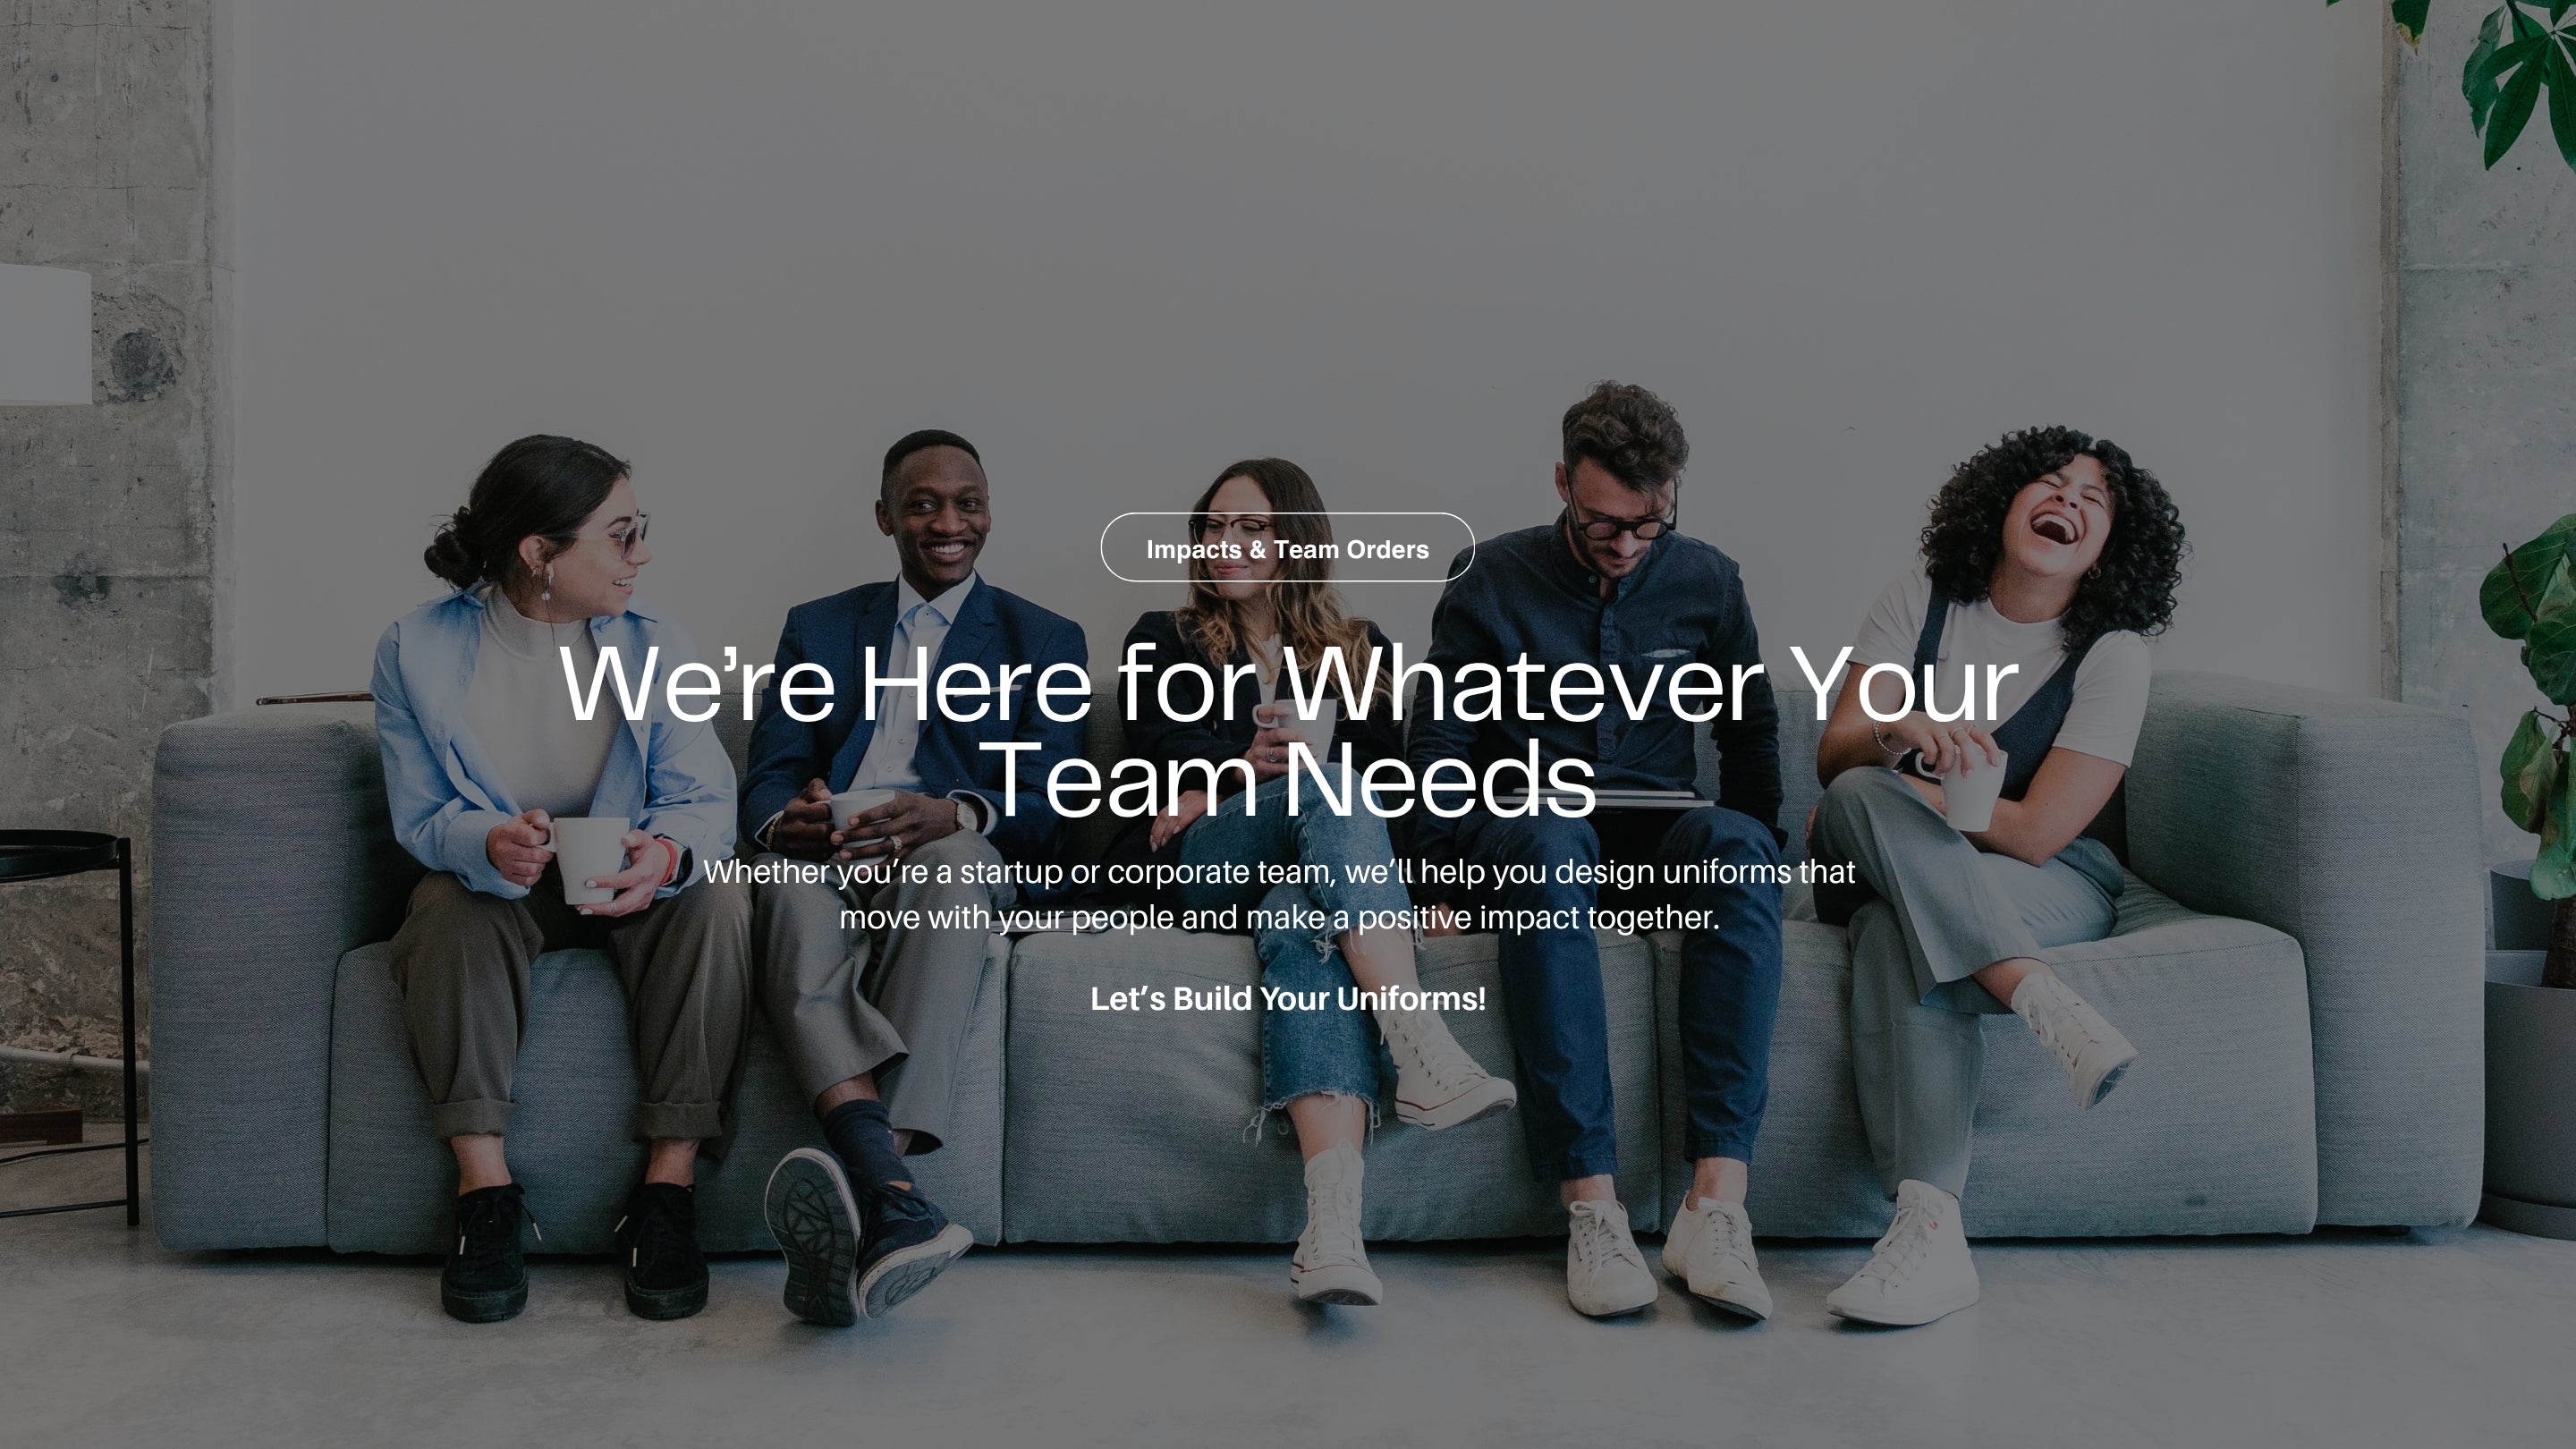This screenshot has height=1449, width=2576.
Task: Click the white lamp shade on the left
Action: point(43,334)
